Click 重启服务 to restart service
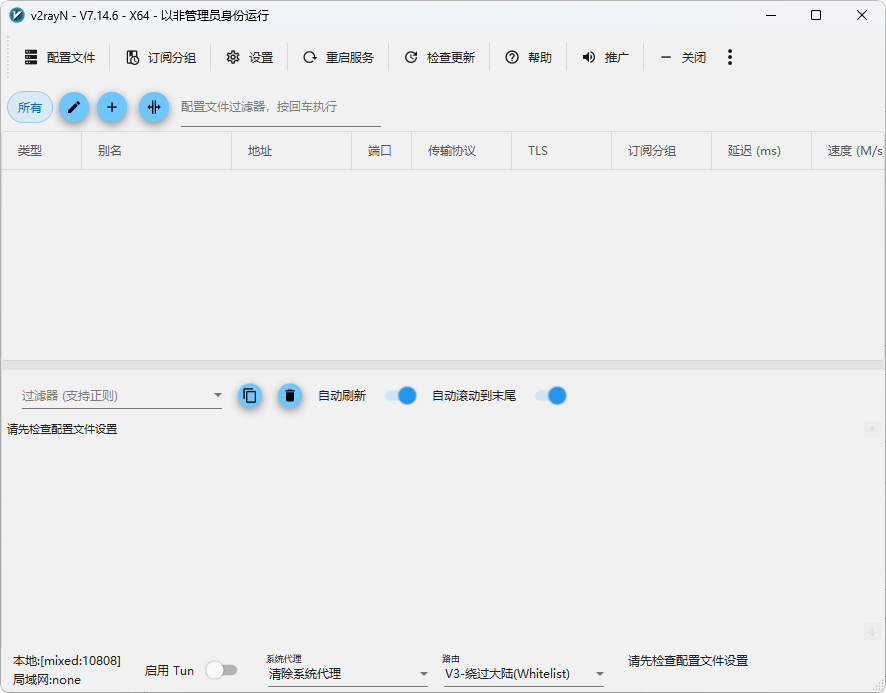 click(x=338, y=57)
